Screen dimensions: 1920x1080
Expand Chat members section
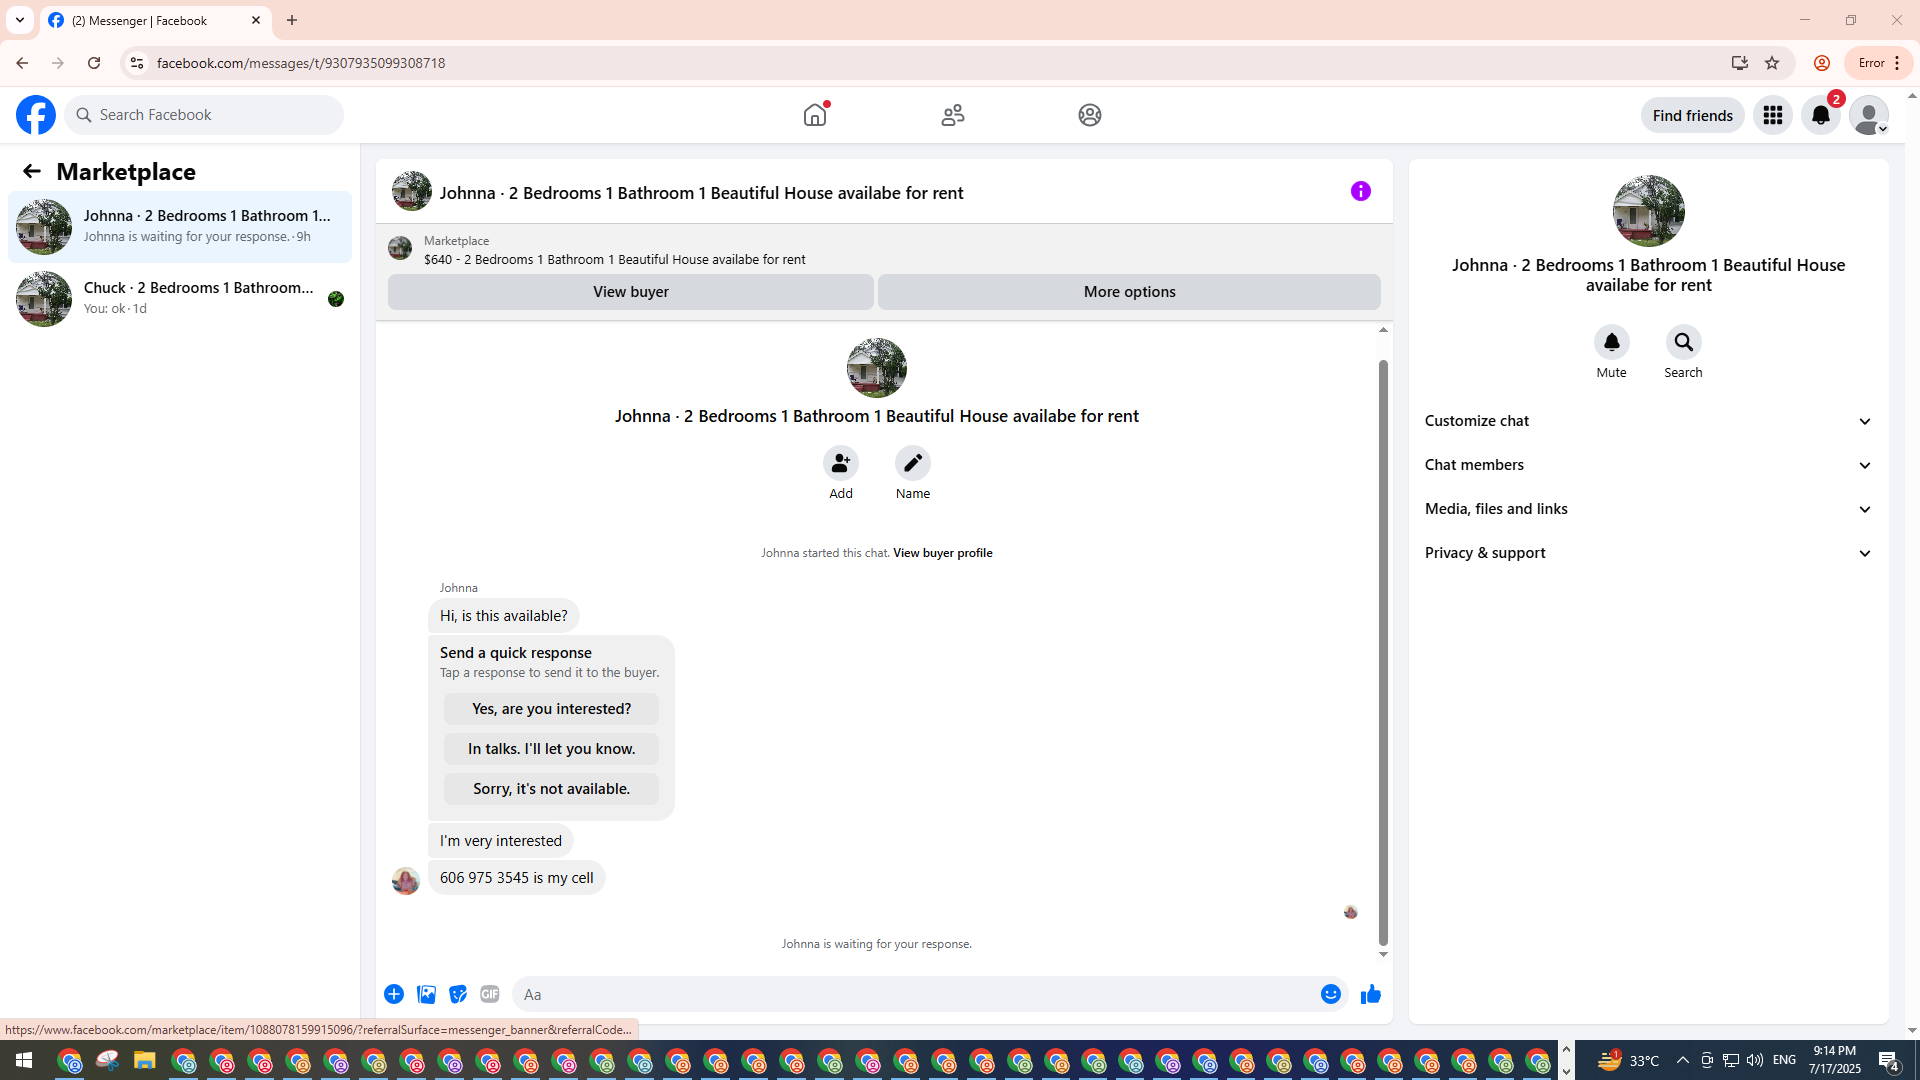click(x=1649, y=465)
